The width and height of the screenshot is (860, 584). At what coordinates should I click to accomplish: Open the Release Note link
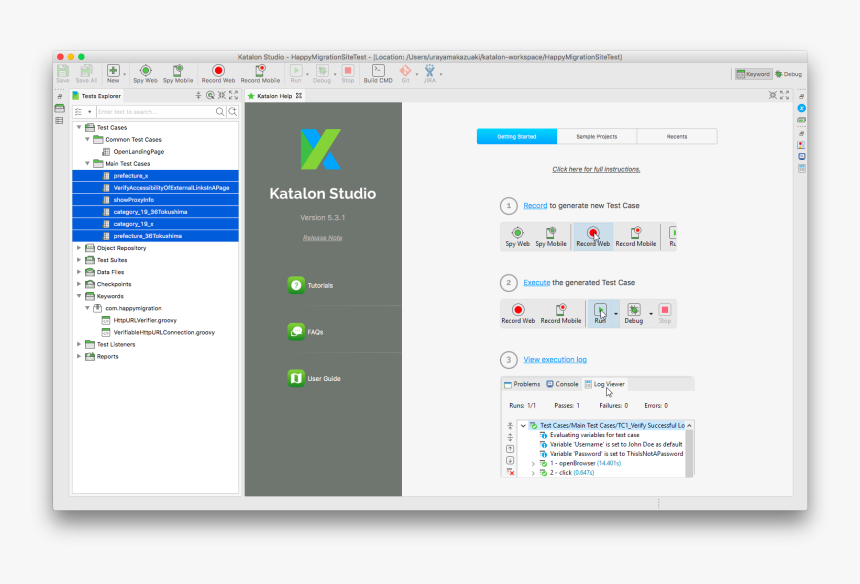pos(322,238)
